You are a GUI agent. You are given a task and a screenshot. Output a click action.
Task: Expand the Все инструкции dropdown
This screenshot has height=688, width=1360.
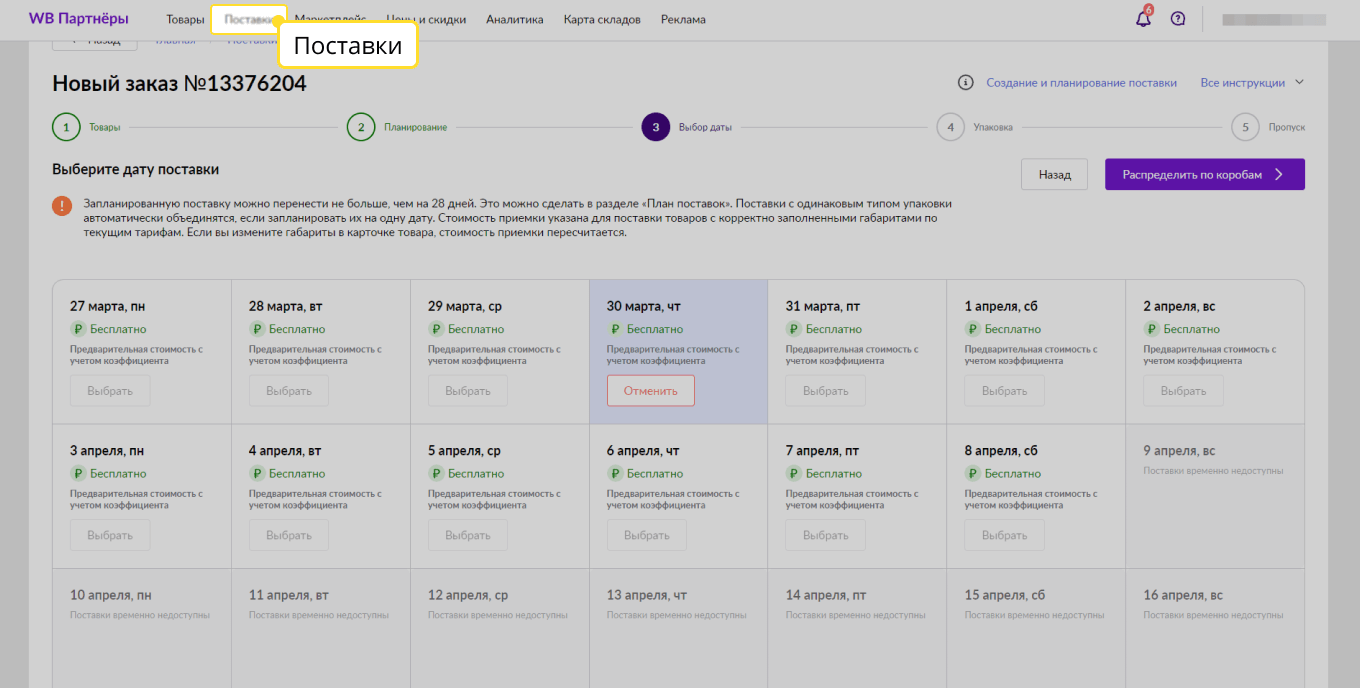(x=1252, y=83)
